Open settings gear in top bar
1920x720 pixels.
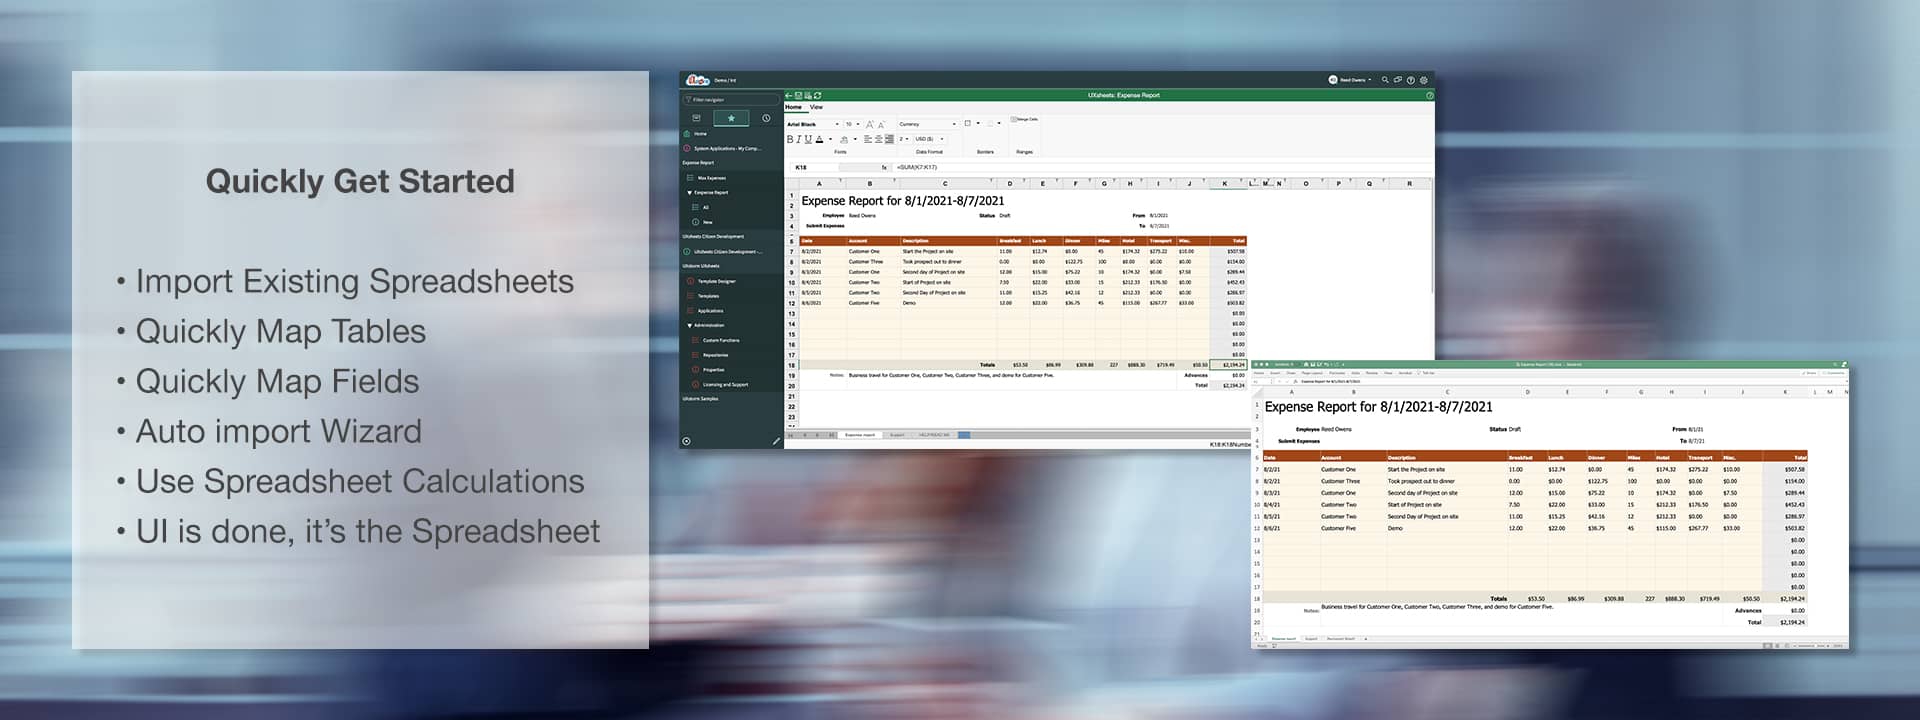point(1424,79)
